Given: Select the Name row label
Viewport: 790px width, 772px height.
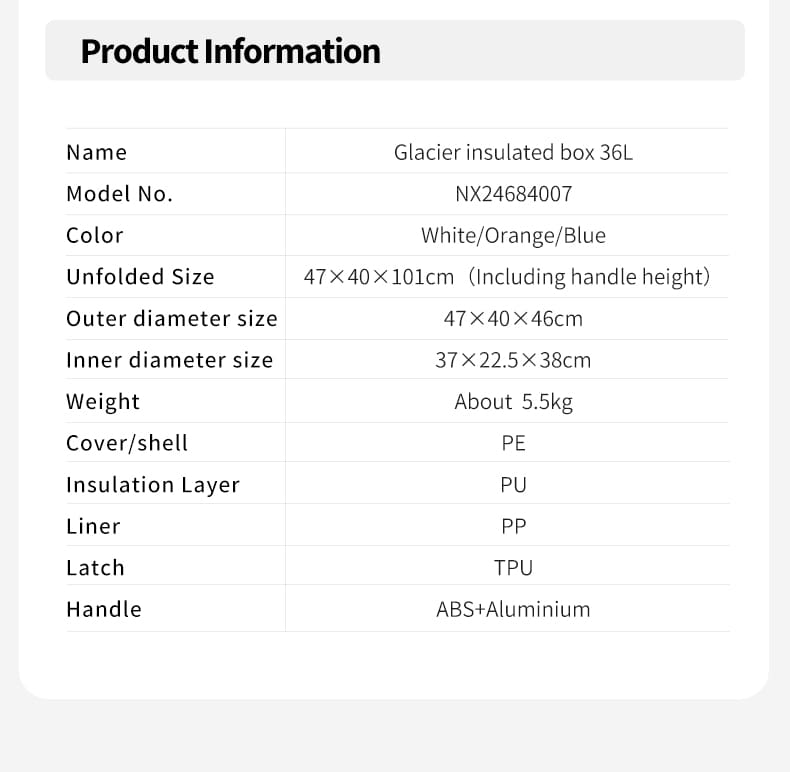Looking at the screenshot, I should 97,152.
